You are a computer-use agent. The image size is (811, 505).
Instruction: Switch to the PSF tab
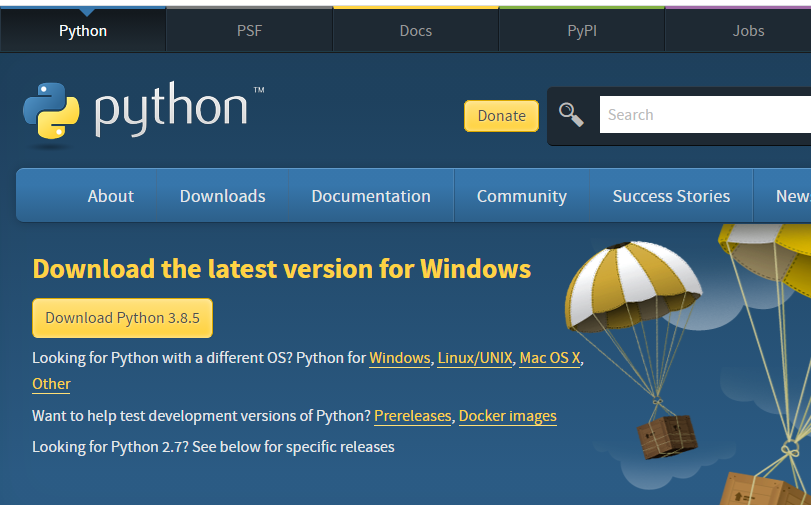[x=249, y=31]
